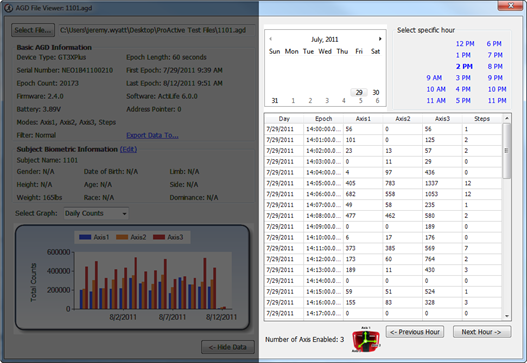Pick the 9 AM hour
Viewport: 527px width, 363px height.
point(434,78)
